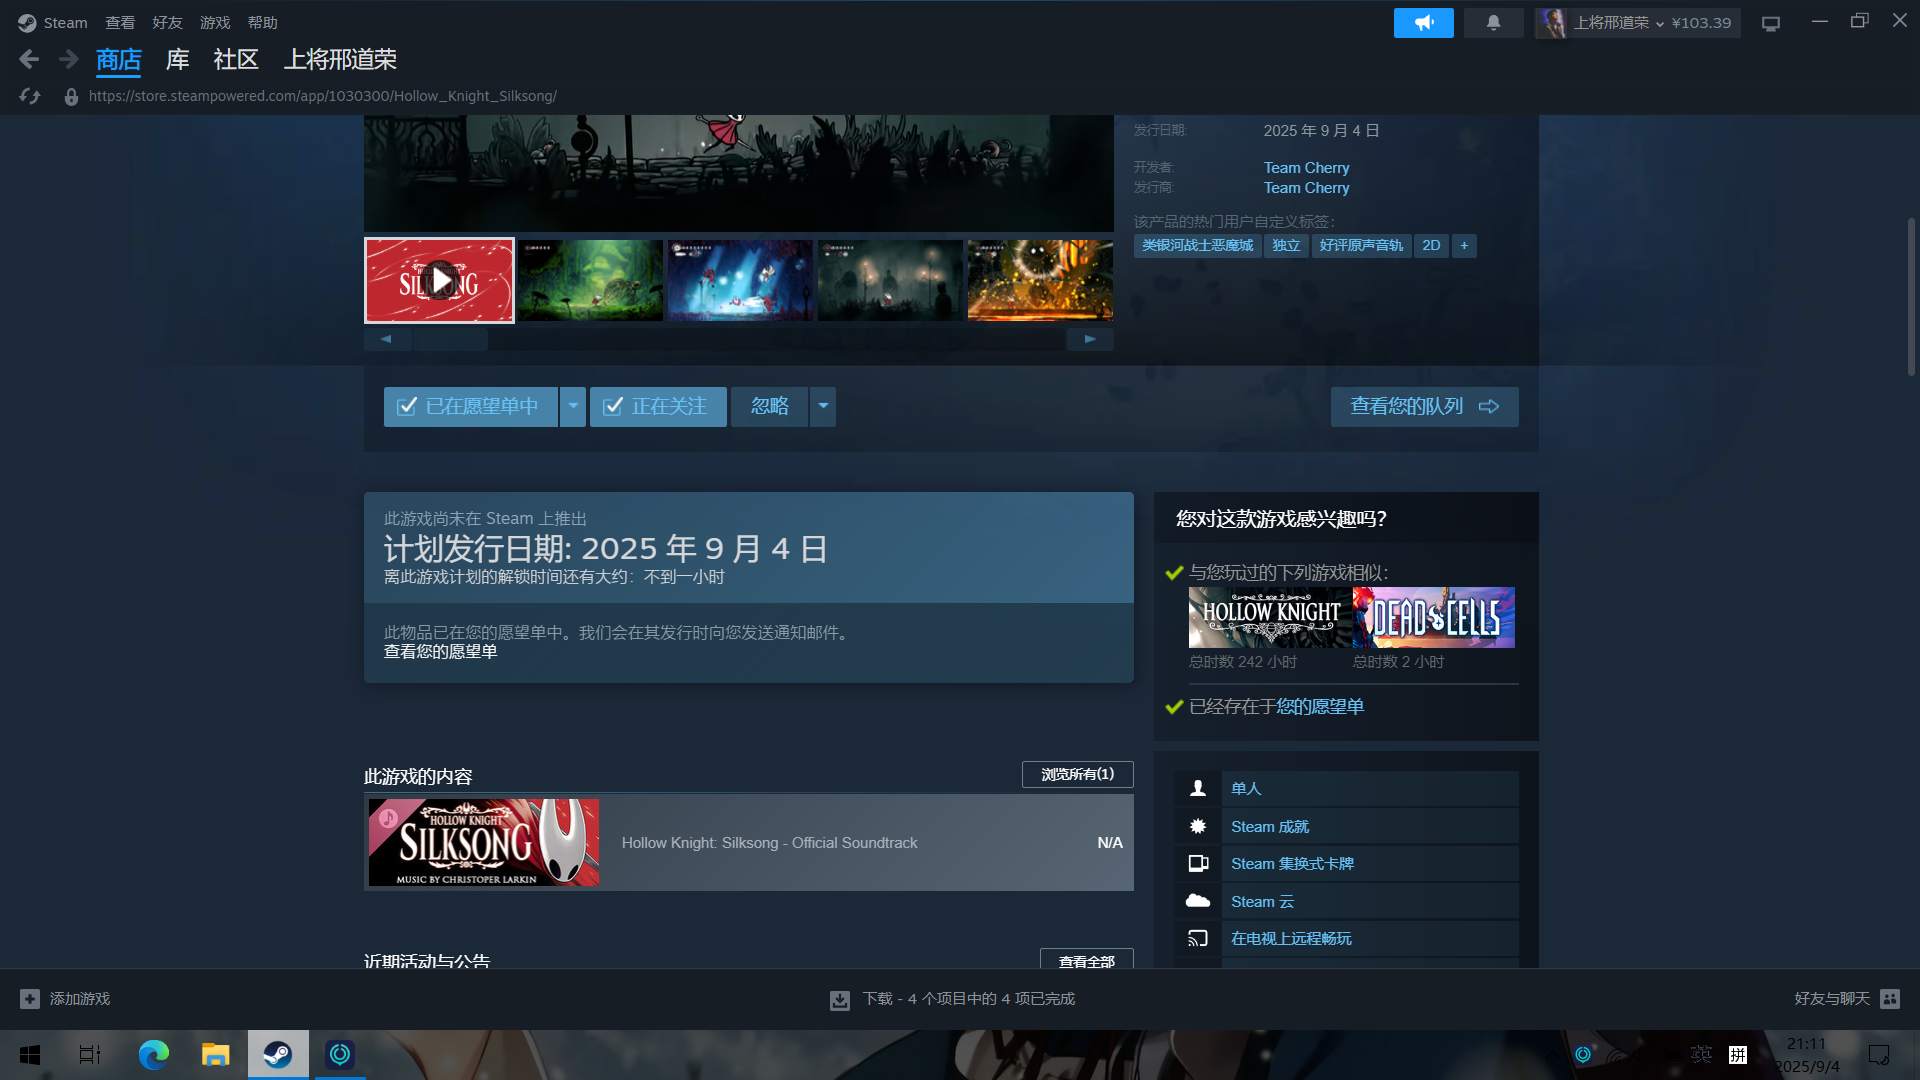Click the 忽略 button
The width and height of the screenshot is (1920, 1080).
(x=770, y=407)
